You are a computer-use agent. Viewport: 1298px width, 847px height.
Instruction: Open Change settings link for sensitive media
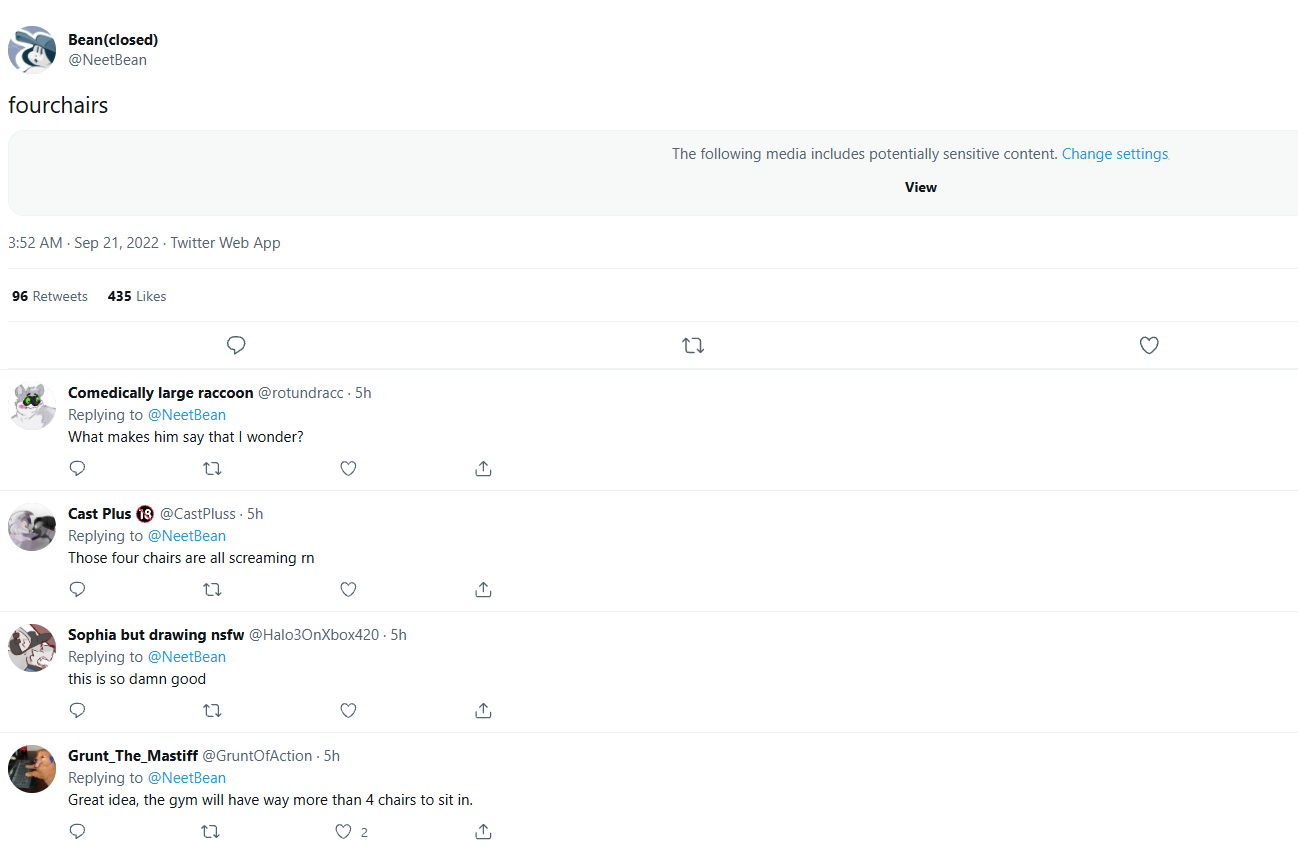click(x=1115, y=154)
